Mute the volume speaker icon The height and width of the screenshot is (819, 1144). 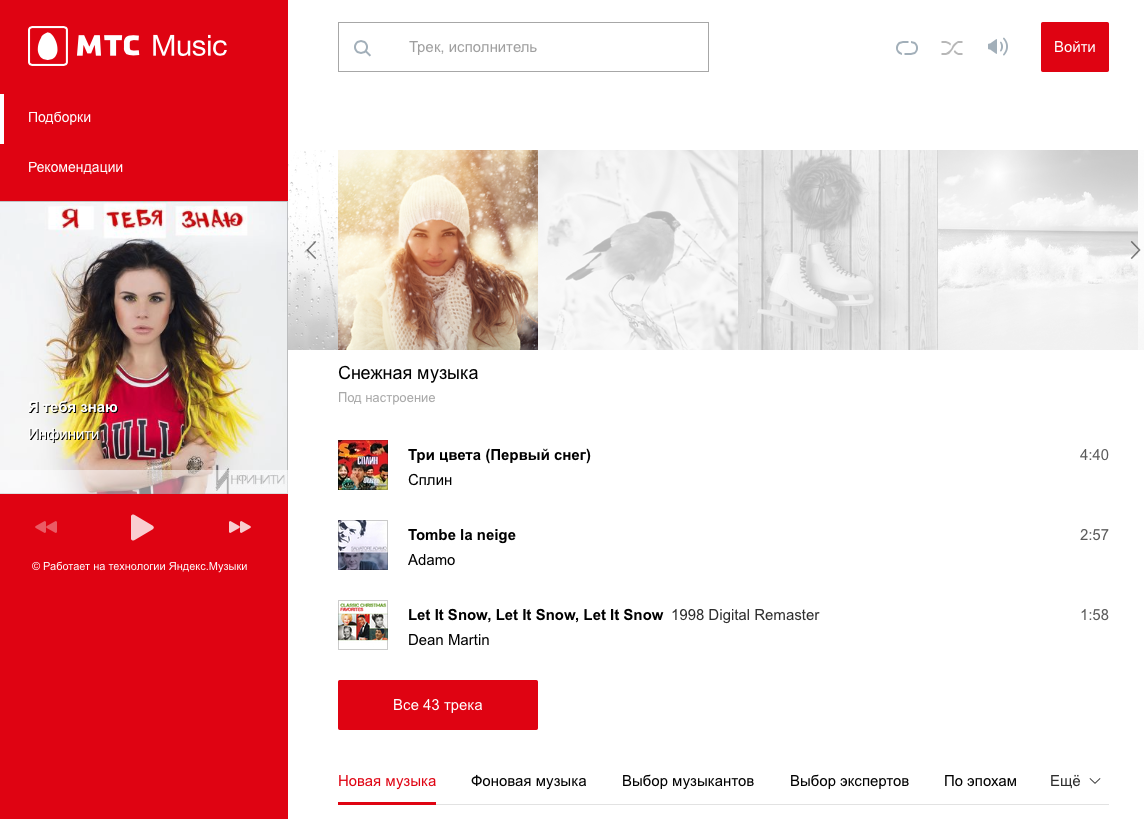[997, 47]
